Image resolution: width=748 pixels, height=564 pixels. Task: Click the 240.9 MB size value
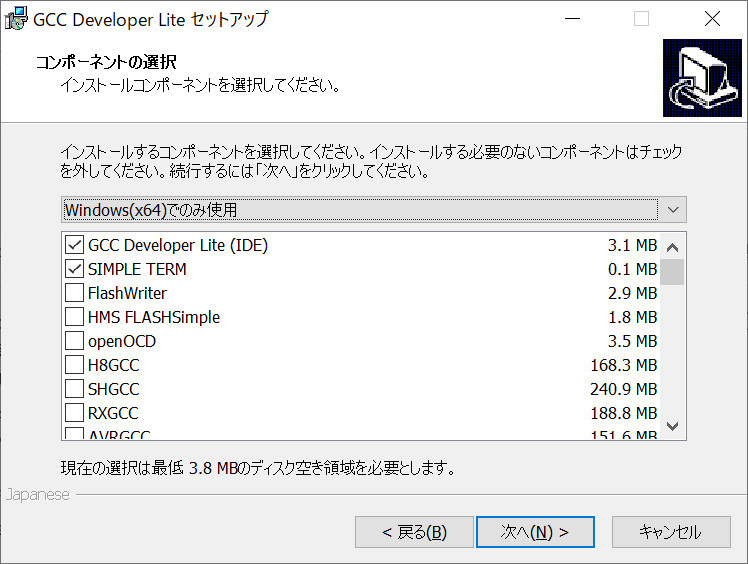(x=624, y=389)
